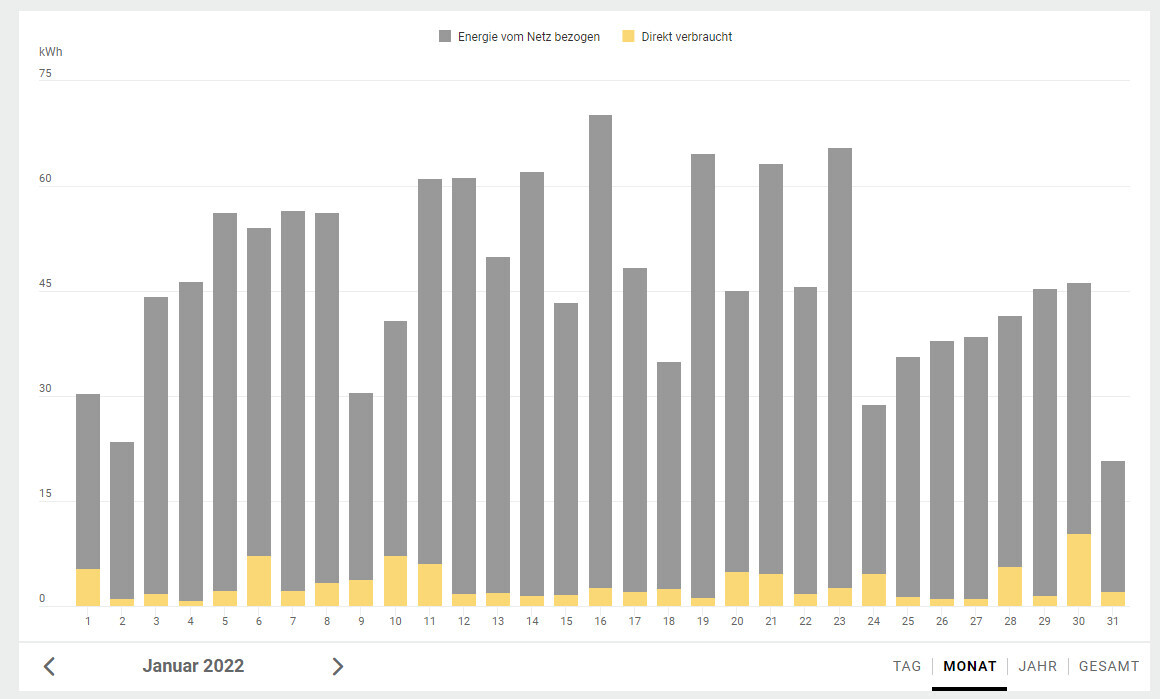Click day 31 label on x-axis
The height and width of the screenshot is (699, 1160).
click(x=1113, y=622)
